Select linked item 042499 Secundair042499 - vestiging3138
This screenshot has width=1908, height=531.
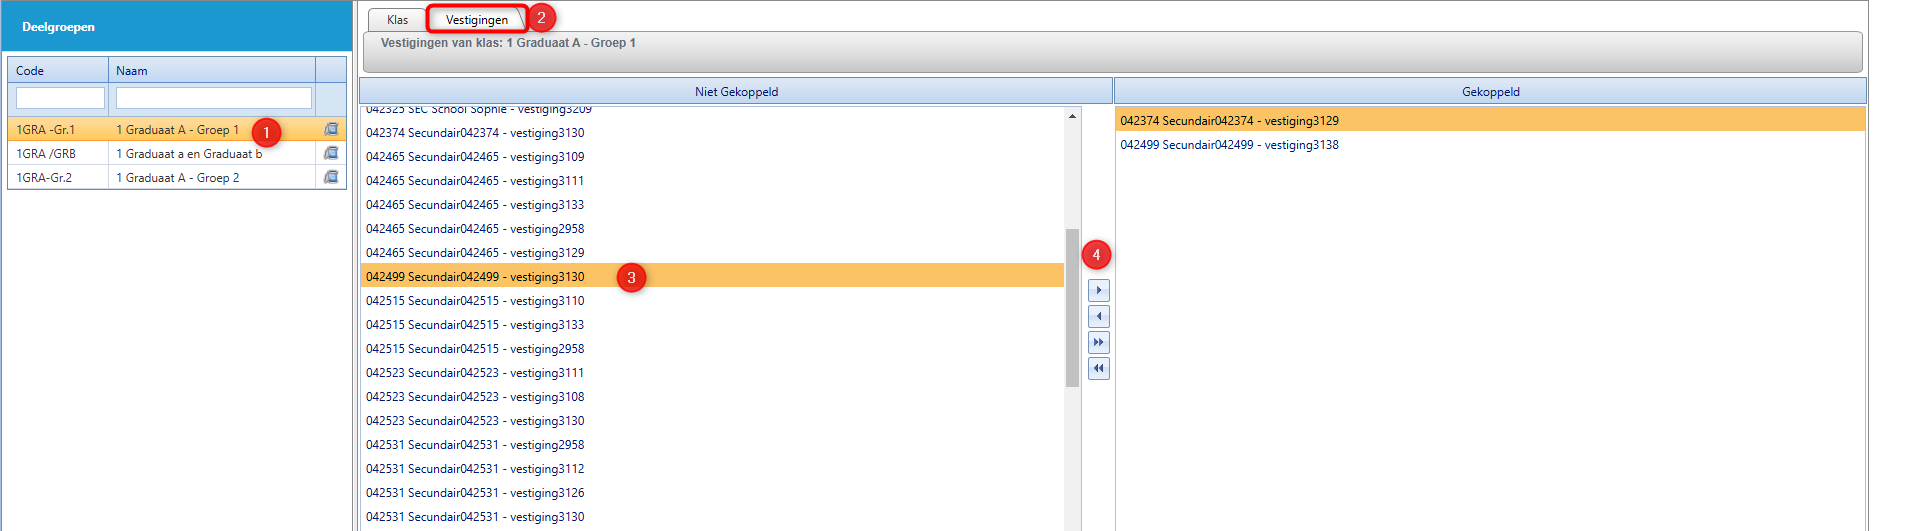pos(1229,145)
